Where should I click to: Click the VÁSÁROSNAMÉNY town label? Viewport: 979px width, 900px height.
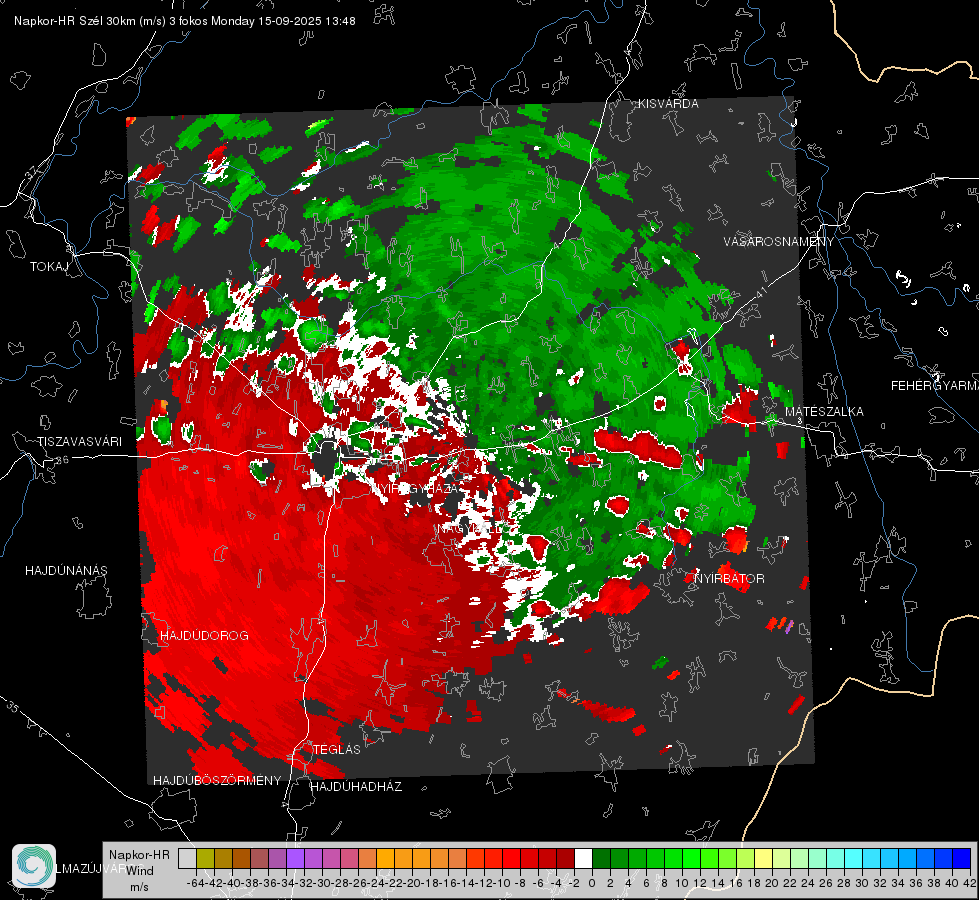pyautogui.click(x=779, y=242)
